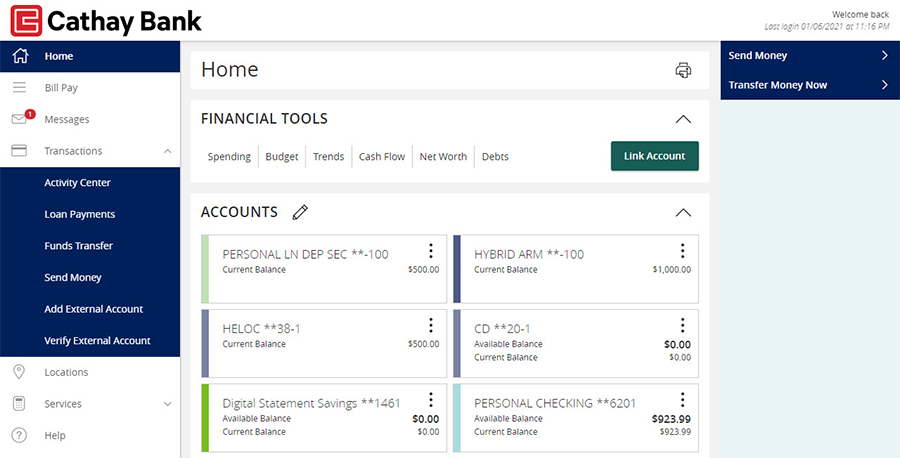900x458 pixels.
Task: Collapse the Financial Tools section
Action: click(683, 119)
